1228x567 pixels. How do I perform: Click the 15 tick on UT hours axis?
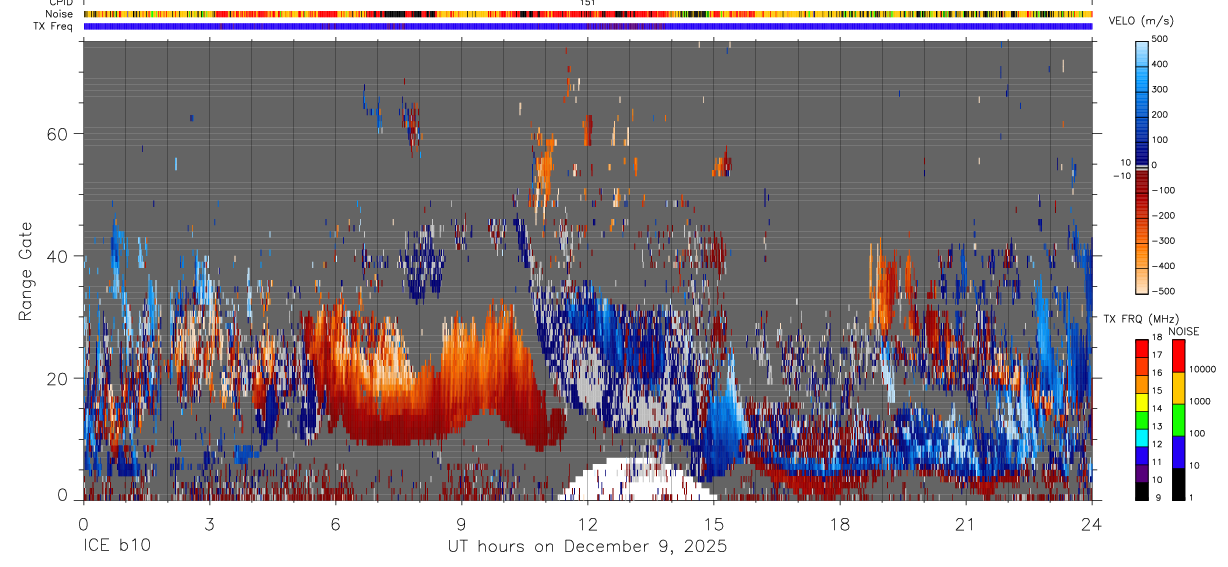[x=713, y=524]
